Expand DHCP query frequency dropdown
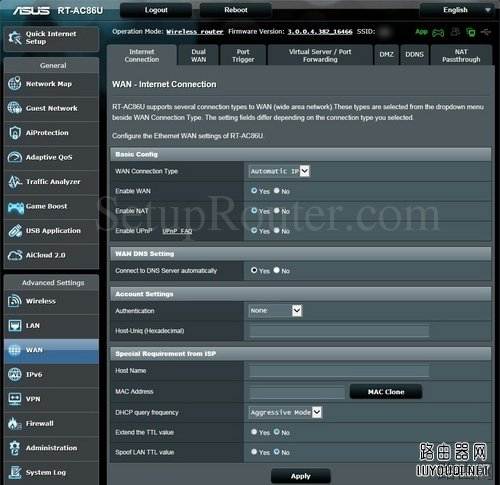This screenshot has height=485, width=500. click(x=285, y=412)
